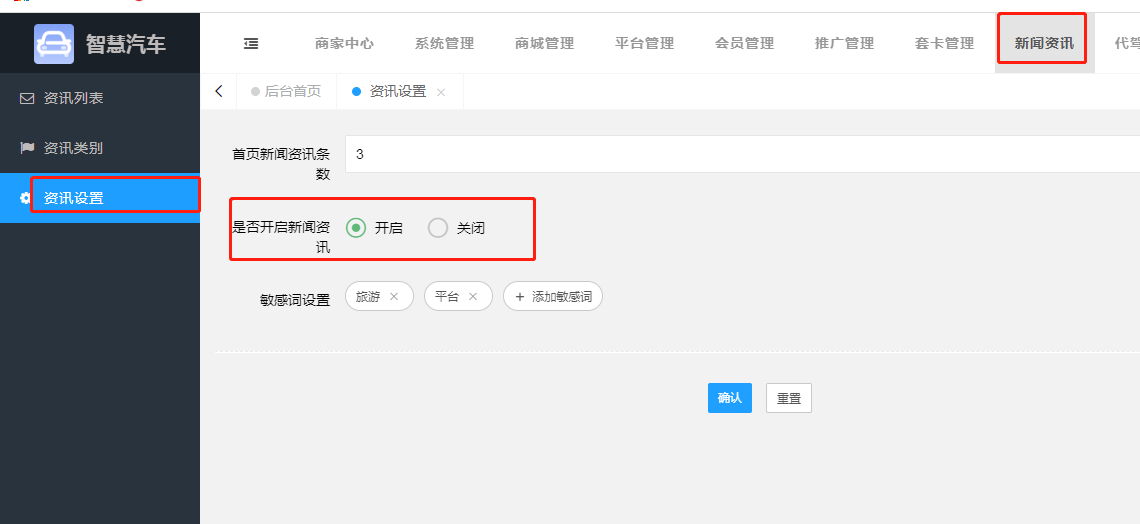Switch to the 后台首页 tab
Screen dimensions: 1140x524
click(286, 92)
